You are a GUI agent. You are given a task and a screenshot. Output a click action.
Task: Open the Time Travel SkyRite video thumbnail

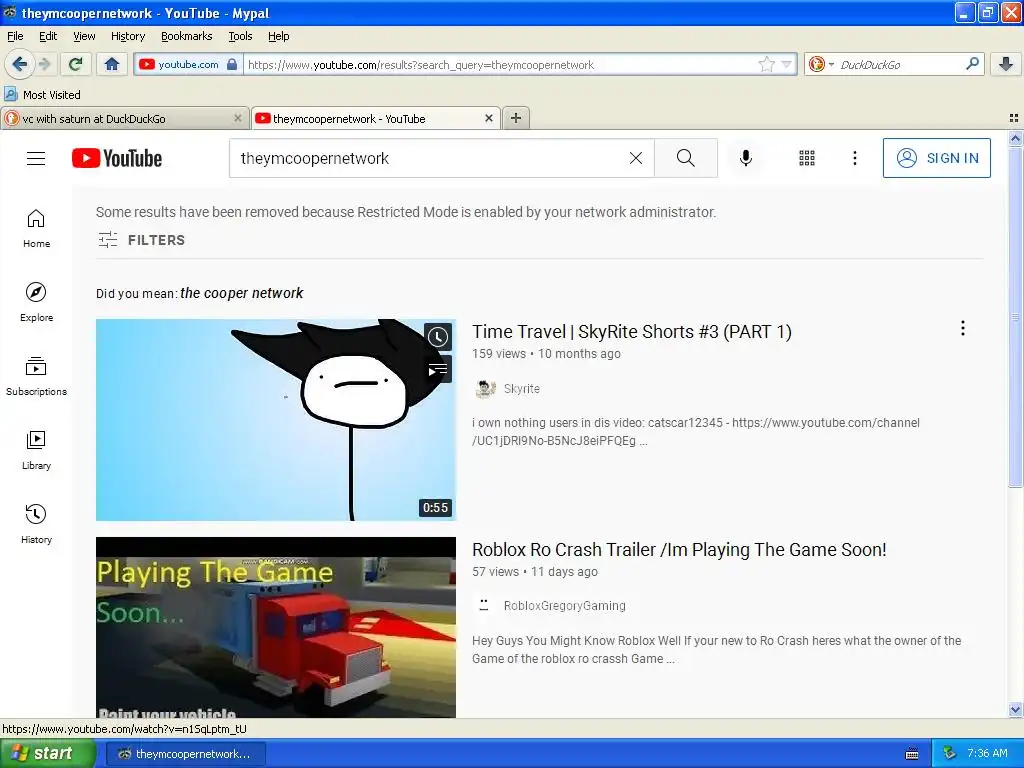(x=276, y=420)
